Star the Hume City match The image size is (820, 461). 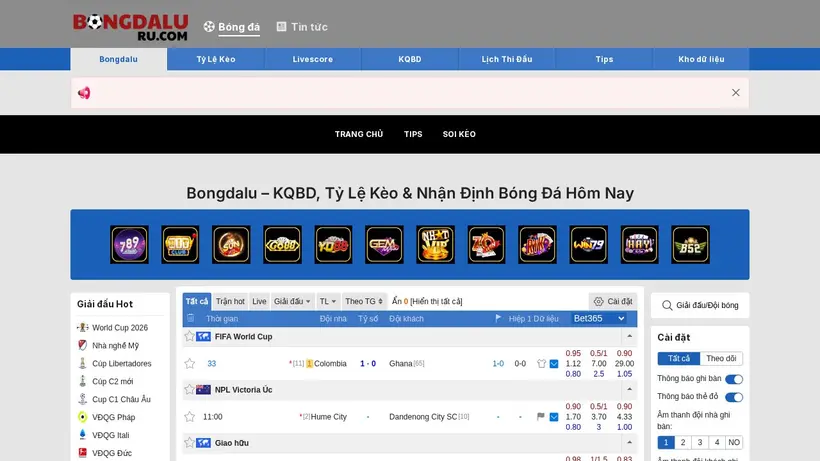point(189,417)
